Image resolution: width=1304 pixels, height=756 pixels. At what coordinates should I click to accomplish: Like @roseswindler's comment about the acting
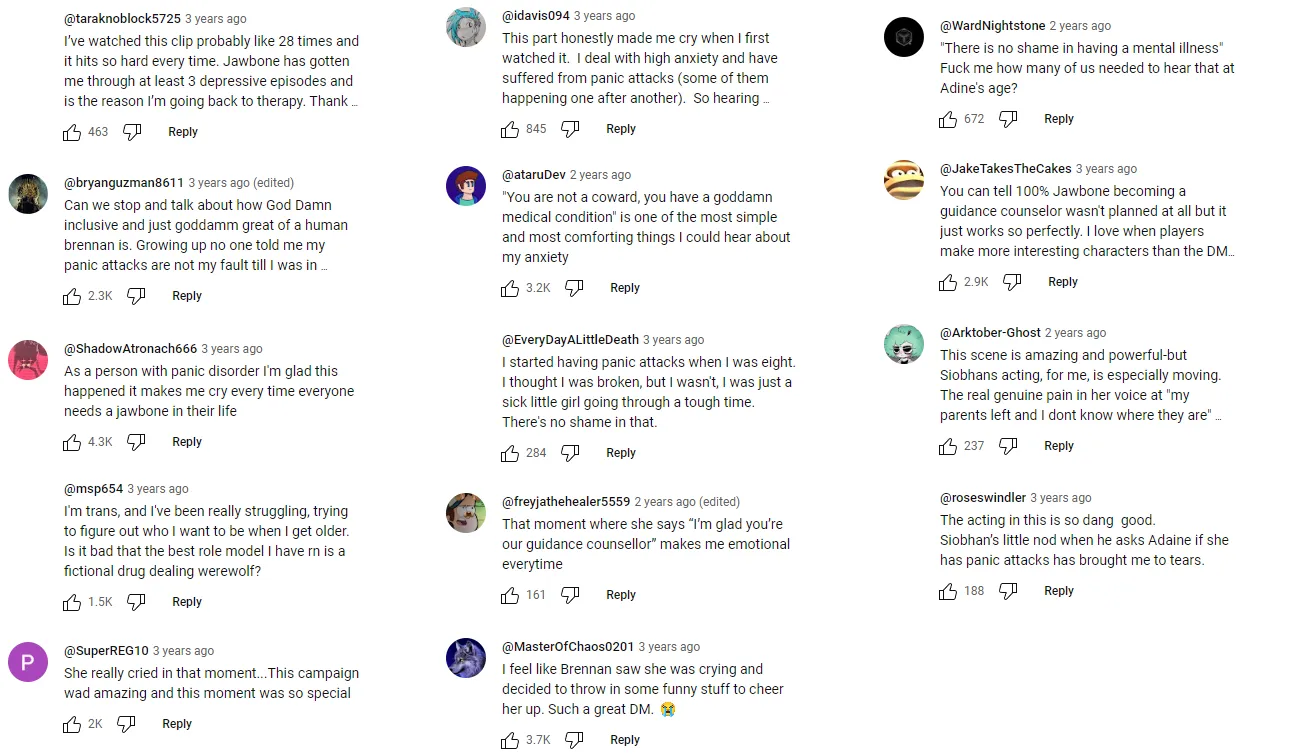(x=948, y=591)
